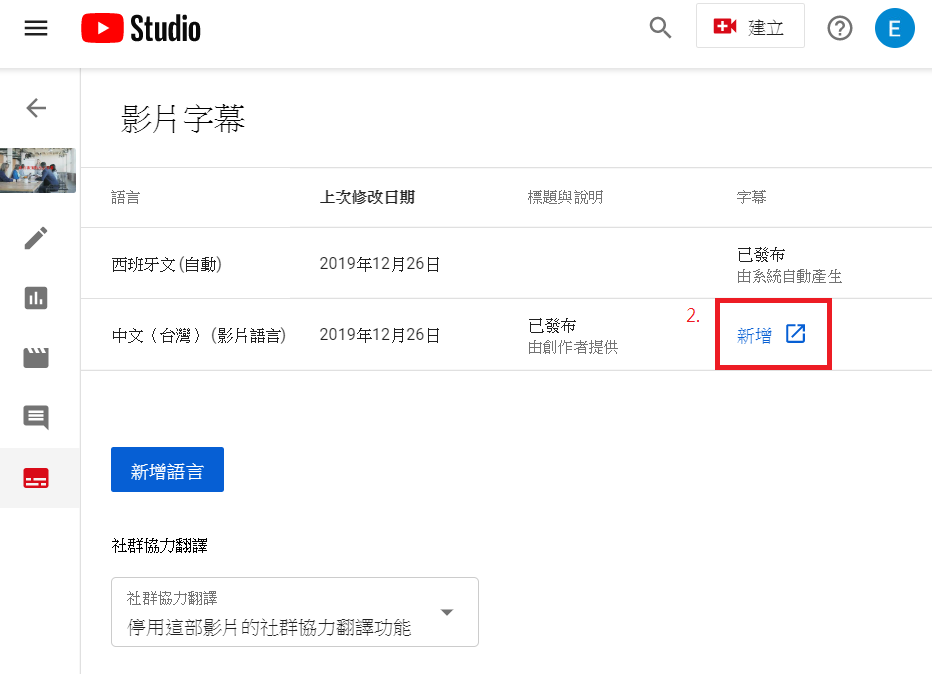Click the 新增語言 button

(x=168, y=470)
